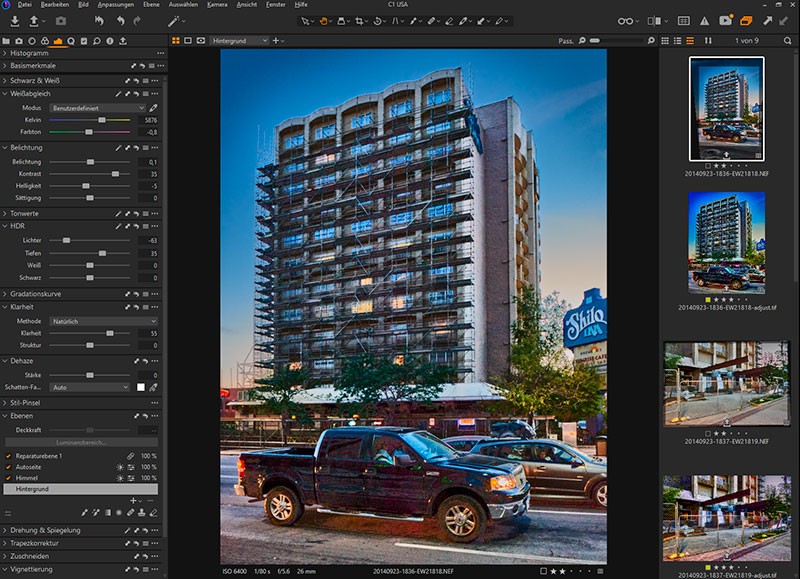
Task: Click the capture camera icon
Action: click(61, 21)
